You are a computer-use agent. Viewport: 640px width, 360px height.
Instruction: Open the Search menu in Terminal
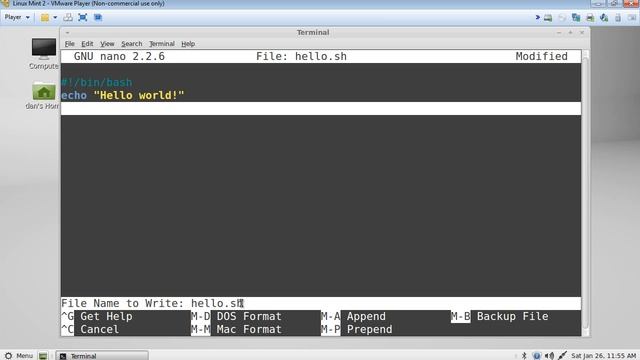click(131, 44)
